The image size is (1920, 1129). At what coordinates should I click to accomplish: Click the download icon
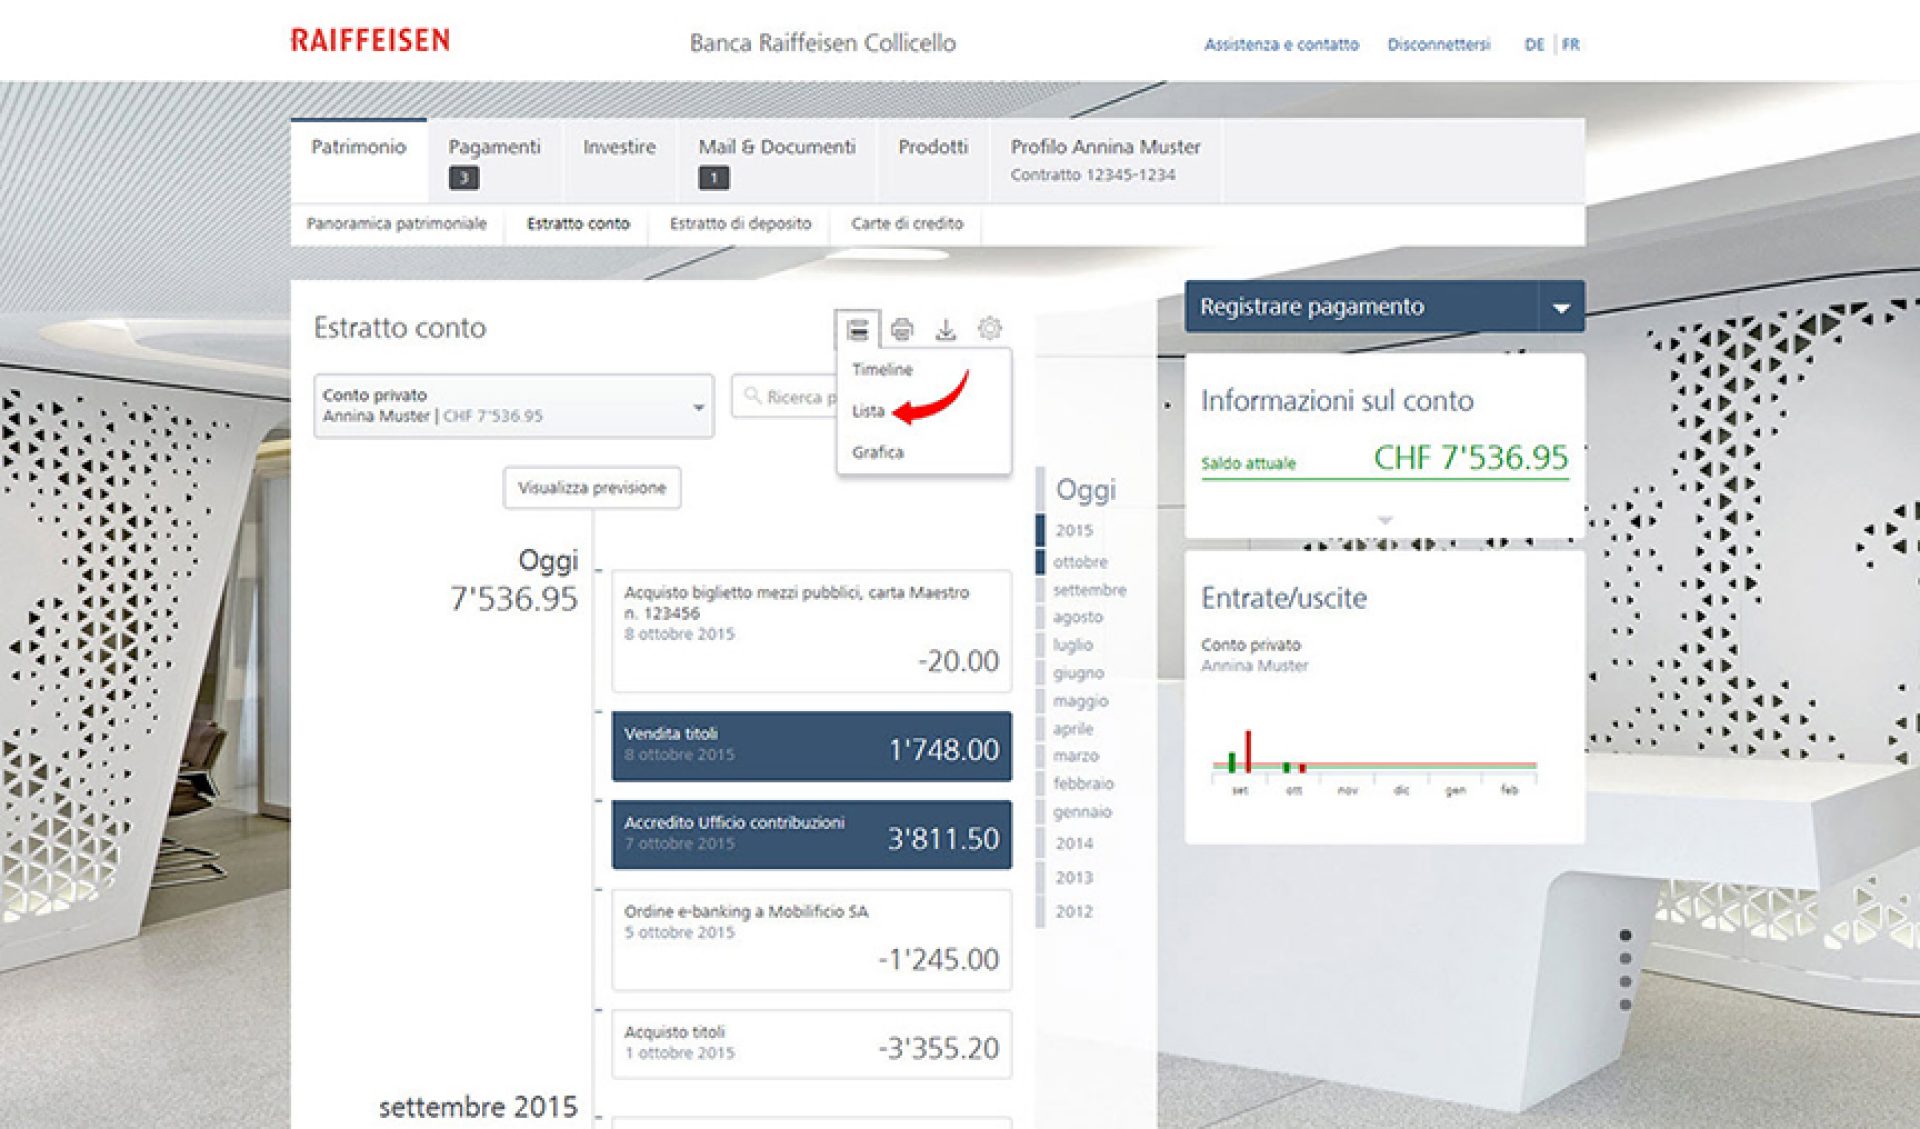[945, 329]
